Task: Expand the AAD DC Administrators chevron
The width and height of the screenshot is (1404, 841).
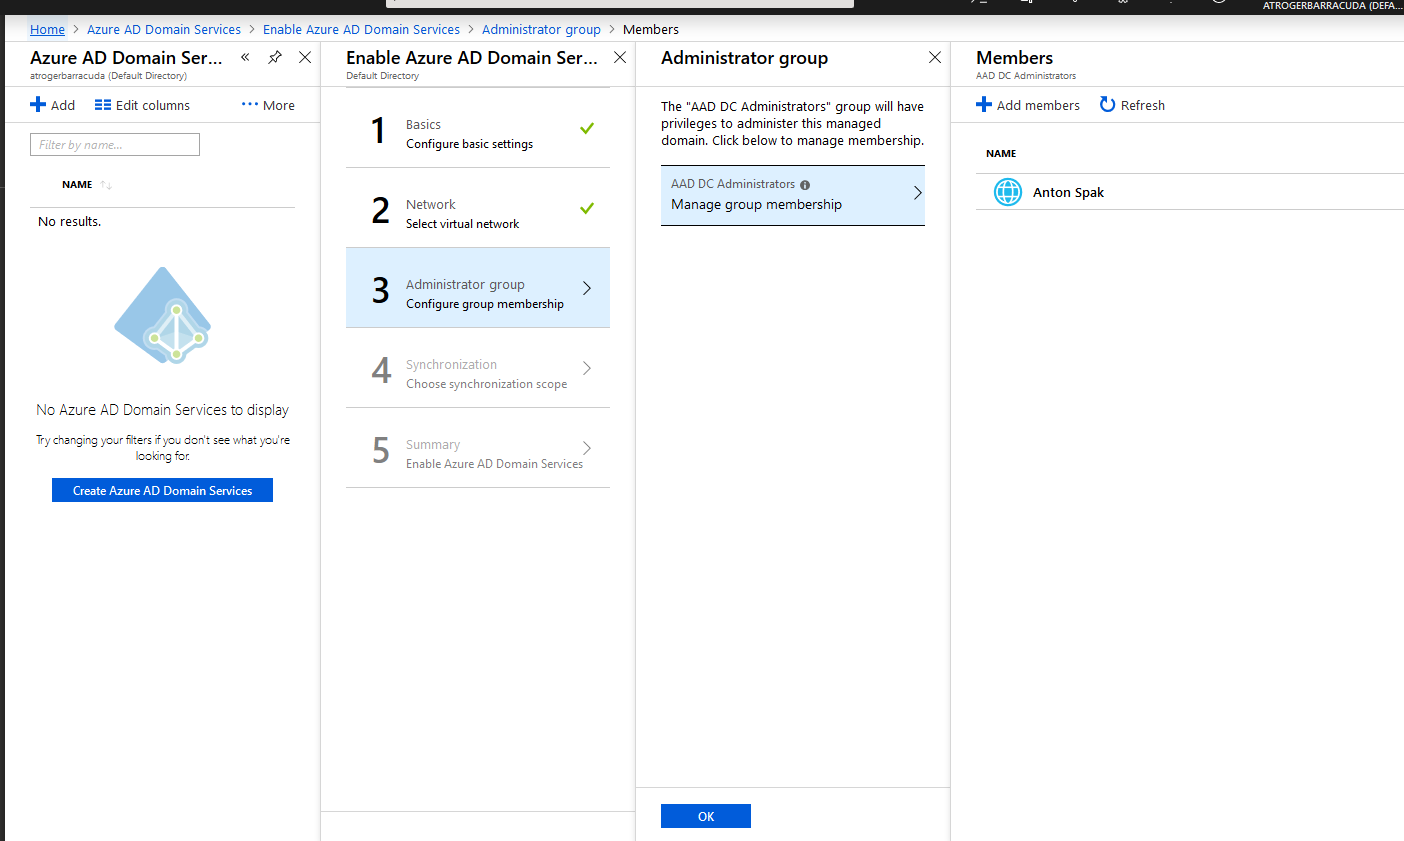Action: [x=918, y=193]
